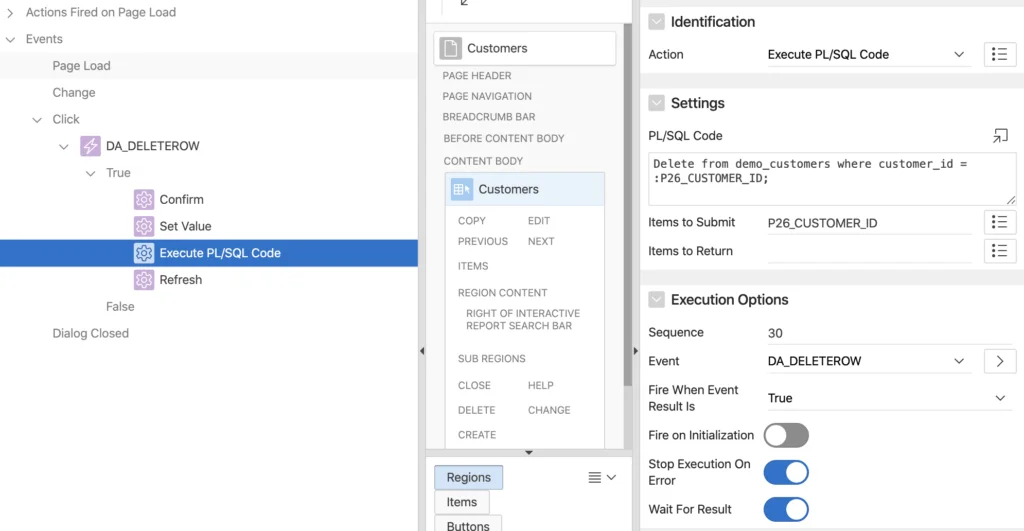
Task: Click the gear icon beside Execute PL/SQL Code
Action: [x=144, y=253]
